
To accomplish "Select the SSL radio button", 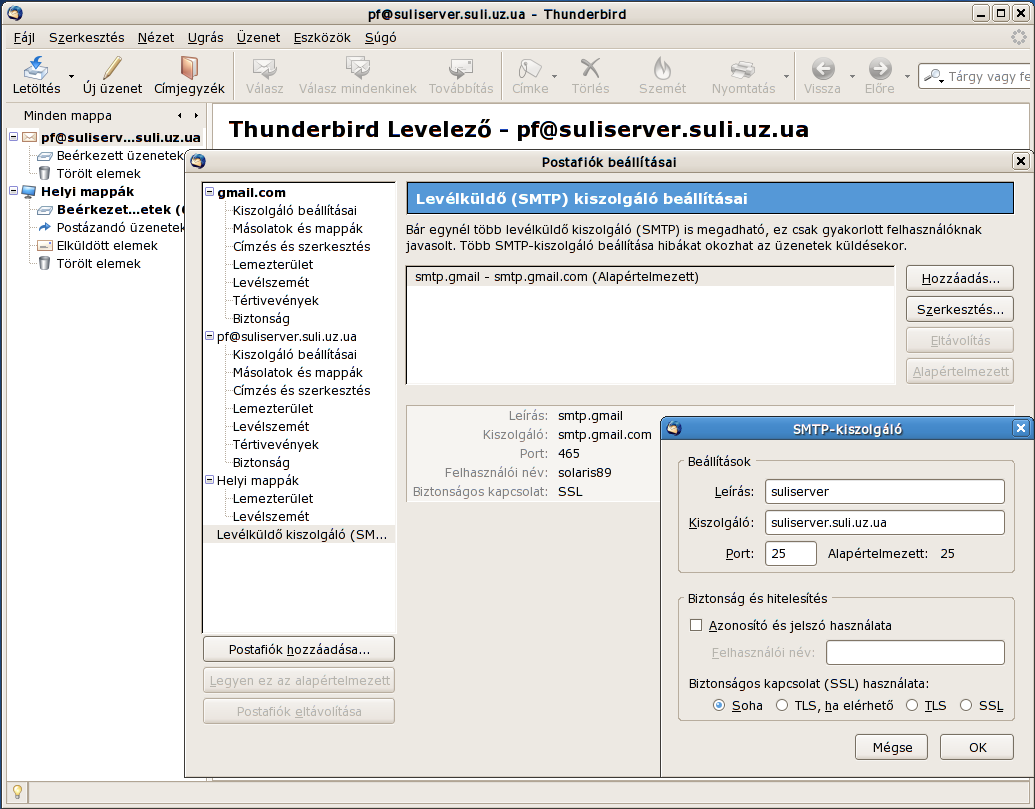I will [965, 706].
